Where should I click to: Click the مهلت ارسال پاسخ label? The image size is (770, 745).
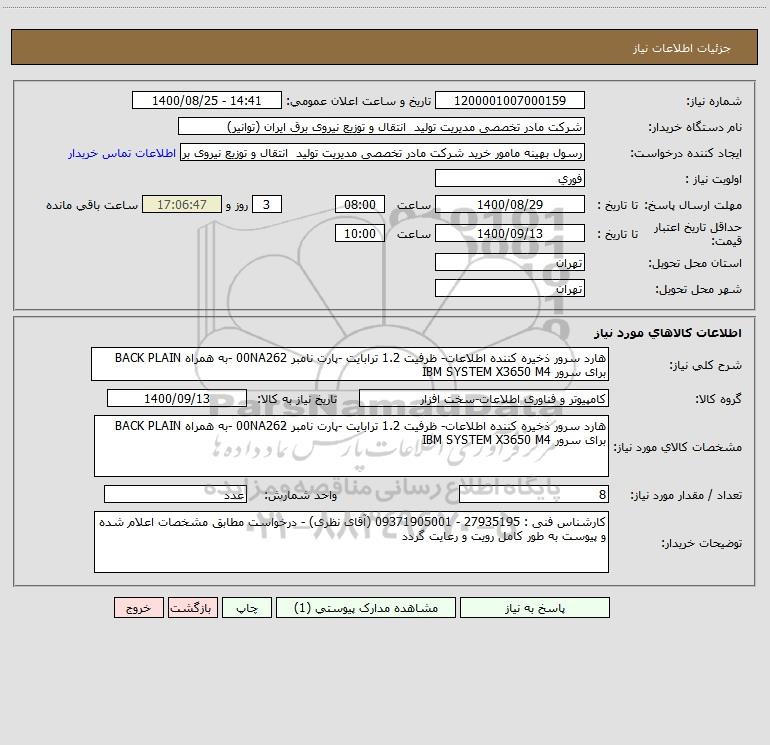(693, 205)
